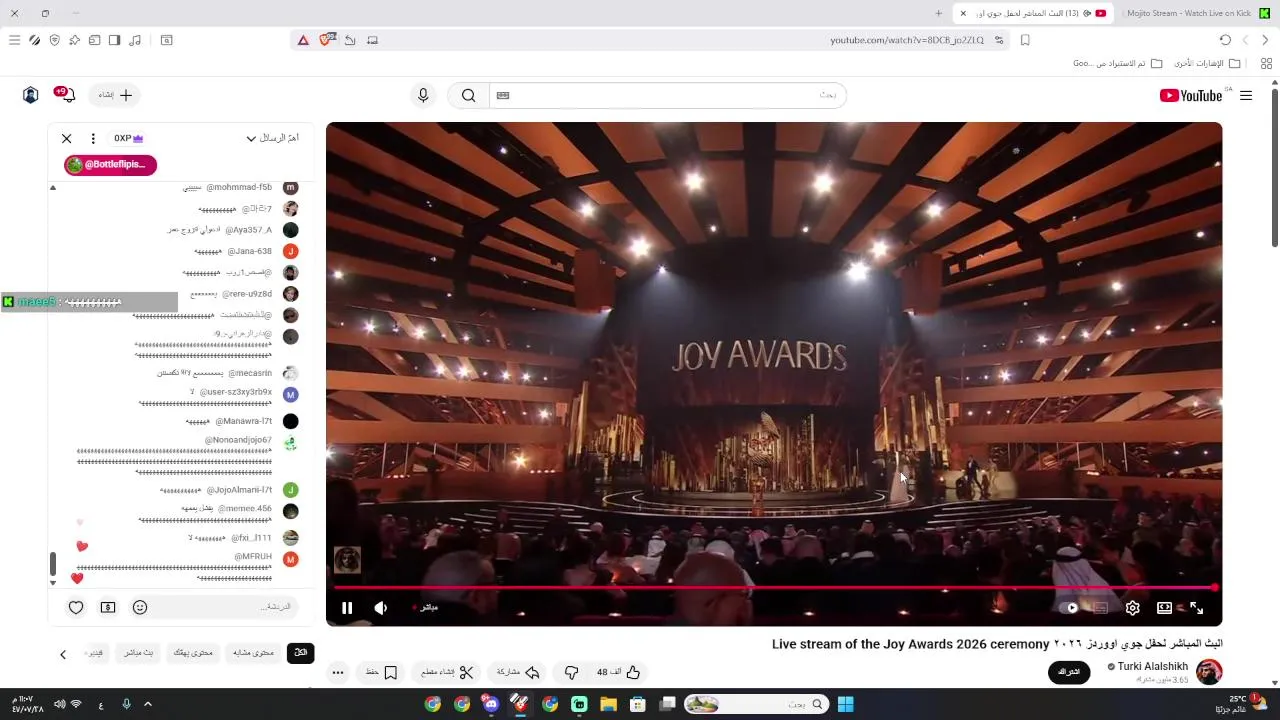1280x720 pixels.
Task: Select the similar content filter chip
Action: [253, 653]
